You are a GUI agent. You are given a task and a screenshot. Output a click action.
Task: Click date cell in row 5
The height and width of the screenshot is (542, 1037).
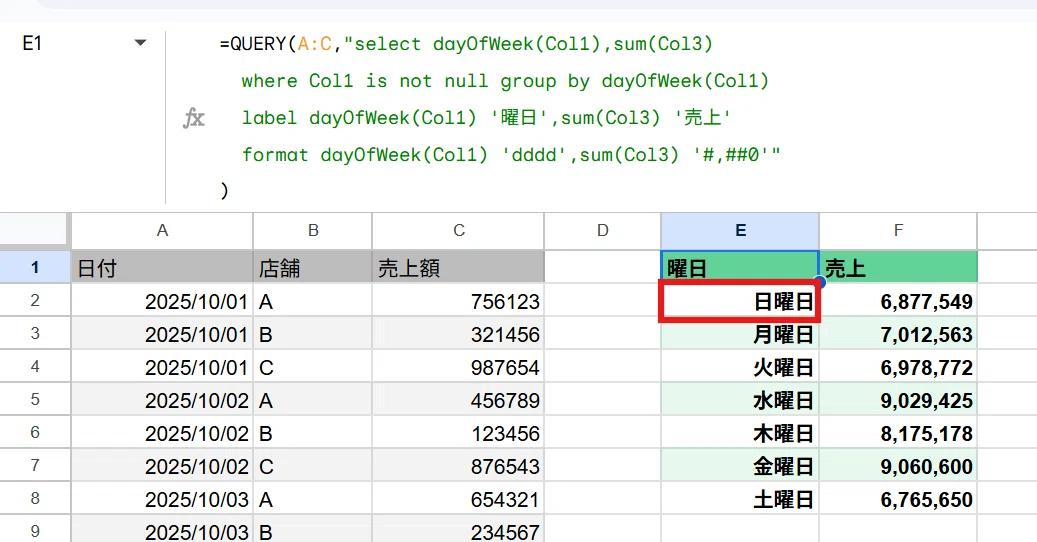pyautogui.click(x=162, y=400)
